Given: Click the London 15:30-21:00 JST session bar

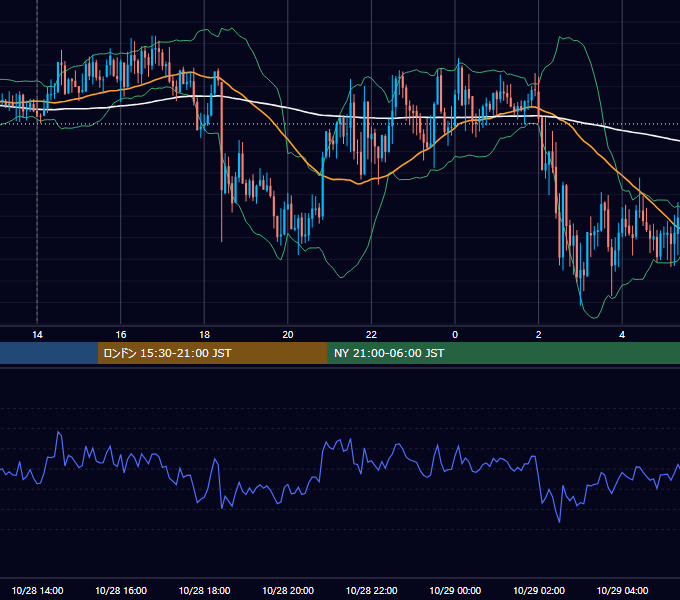Looking at the screenshot, I should point(212,353).
